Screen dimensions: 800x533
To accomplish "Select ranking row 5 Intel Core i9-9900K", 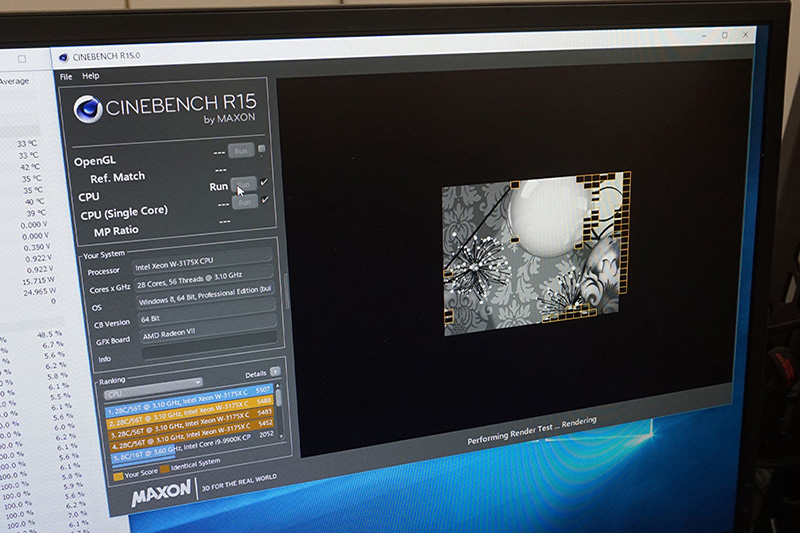I will click(x=194, y=446).
